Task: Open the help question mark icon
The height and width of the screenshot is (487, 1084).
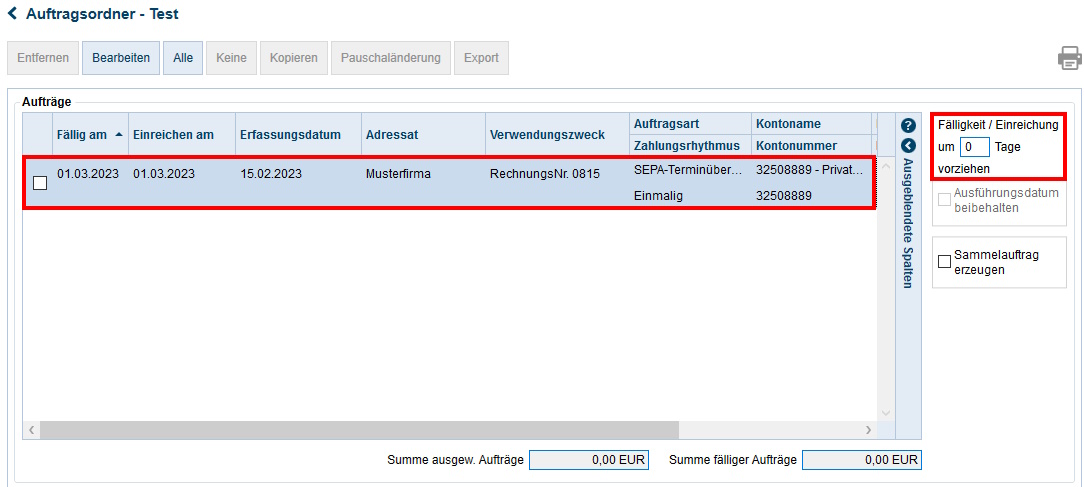Action: 908,125
